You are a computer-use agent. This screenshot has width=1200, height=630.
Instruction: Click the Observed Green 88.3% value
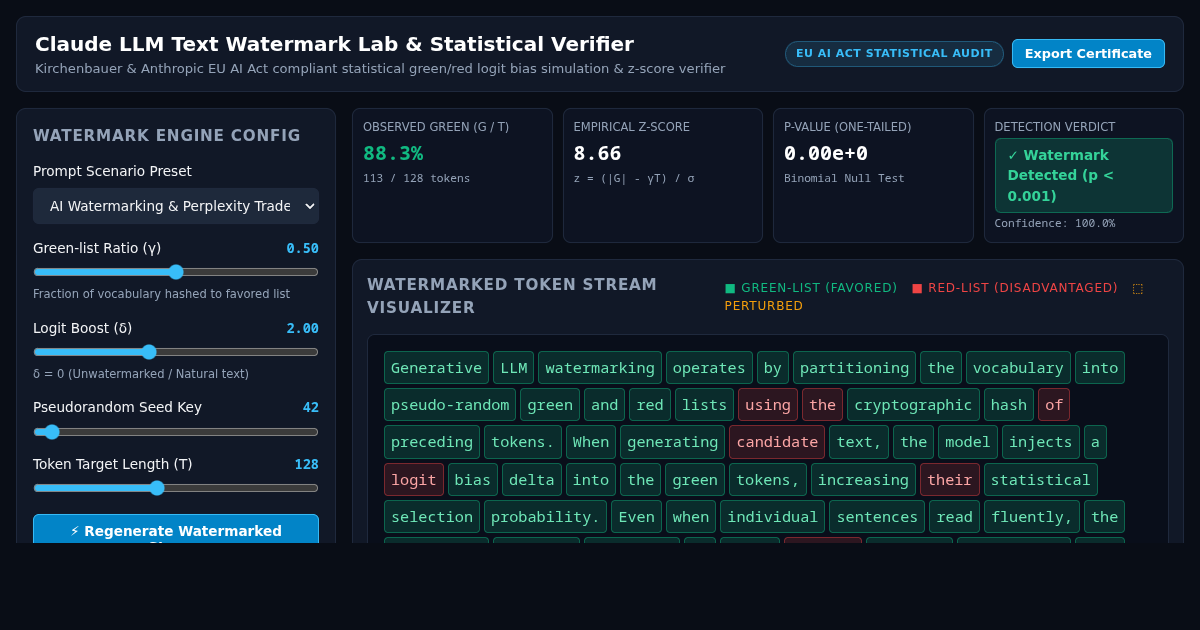[393, 153]
